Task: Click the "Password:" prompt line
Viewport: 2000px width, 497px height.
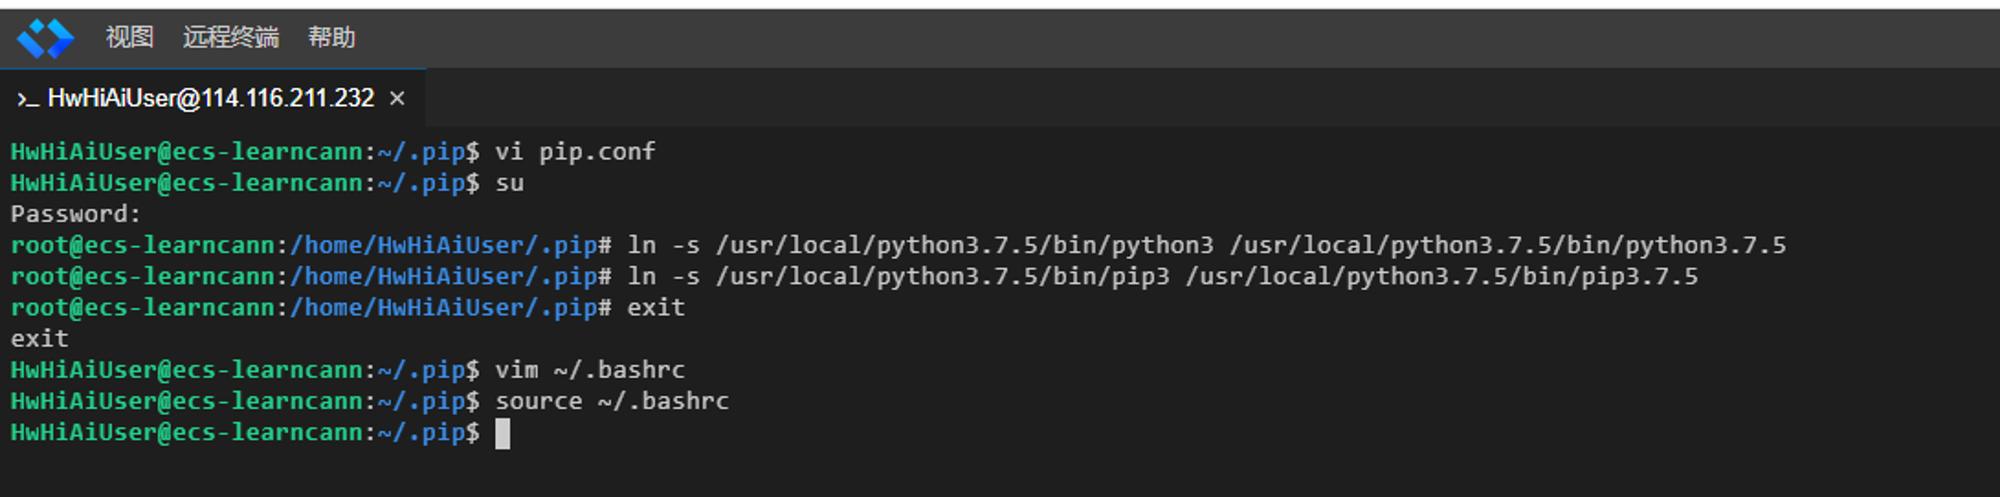Action: pyautogui.click(x=76, y=214)
